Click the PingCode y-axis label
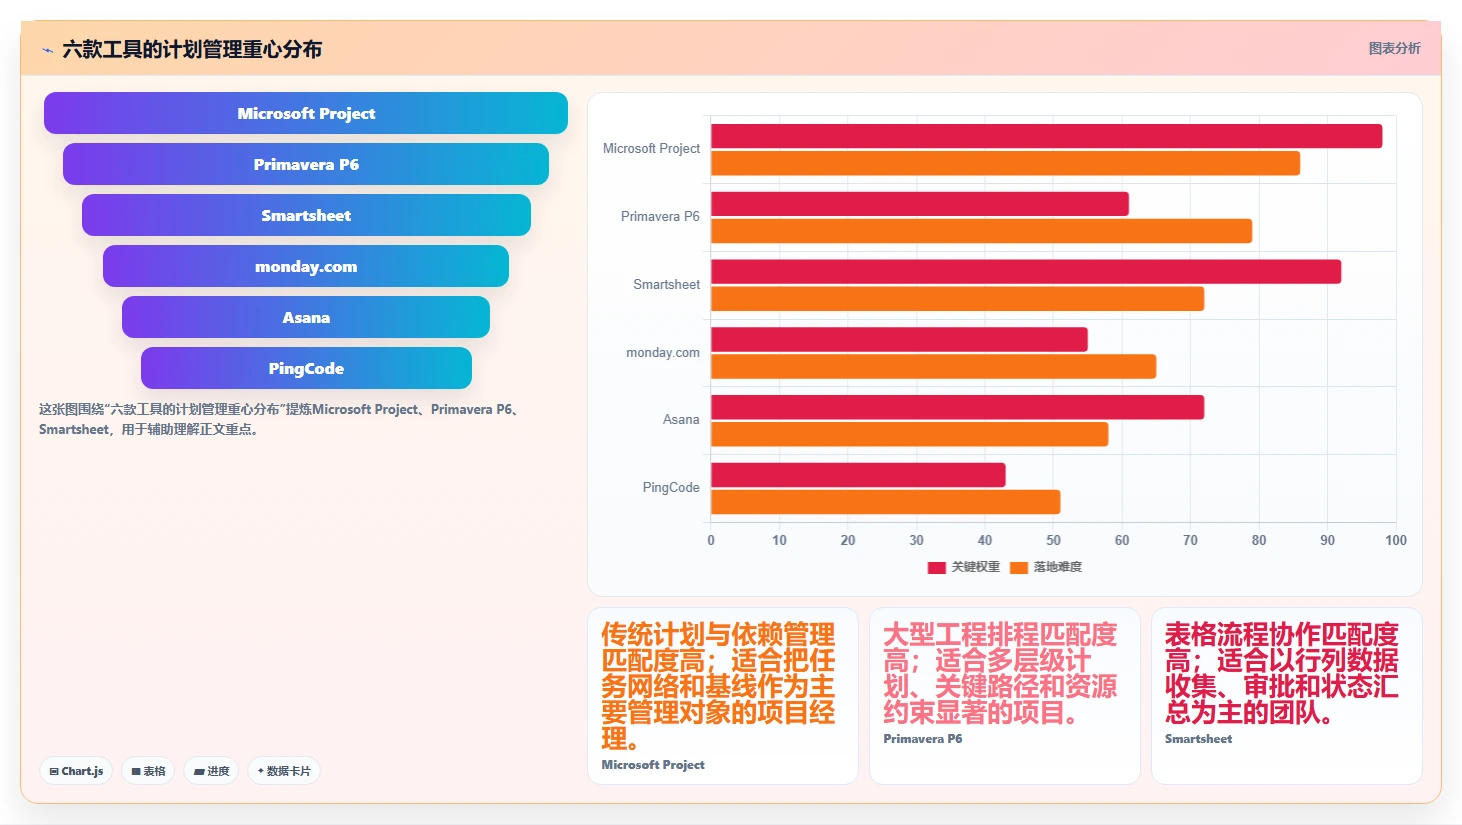Image resolution: width=1462 pixels, height=825 pixels. pyautogui.click(x=671, y=487)
